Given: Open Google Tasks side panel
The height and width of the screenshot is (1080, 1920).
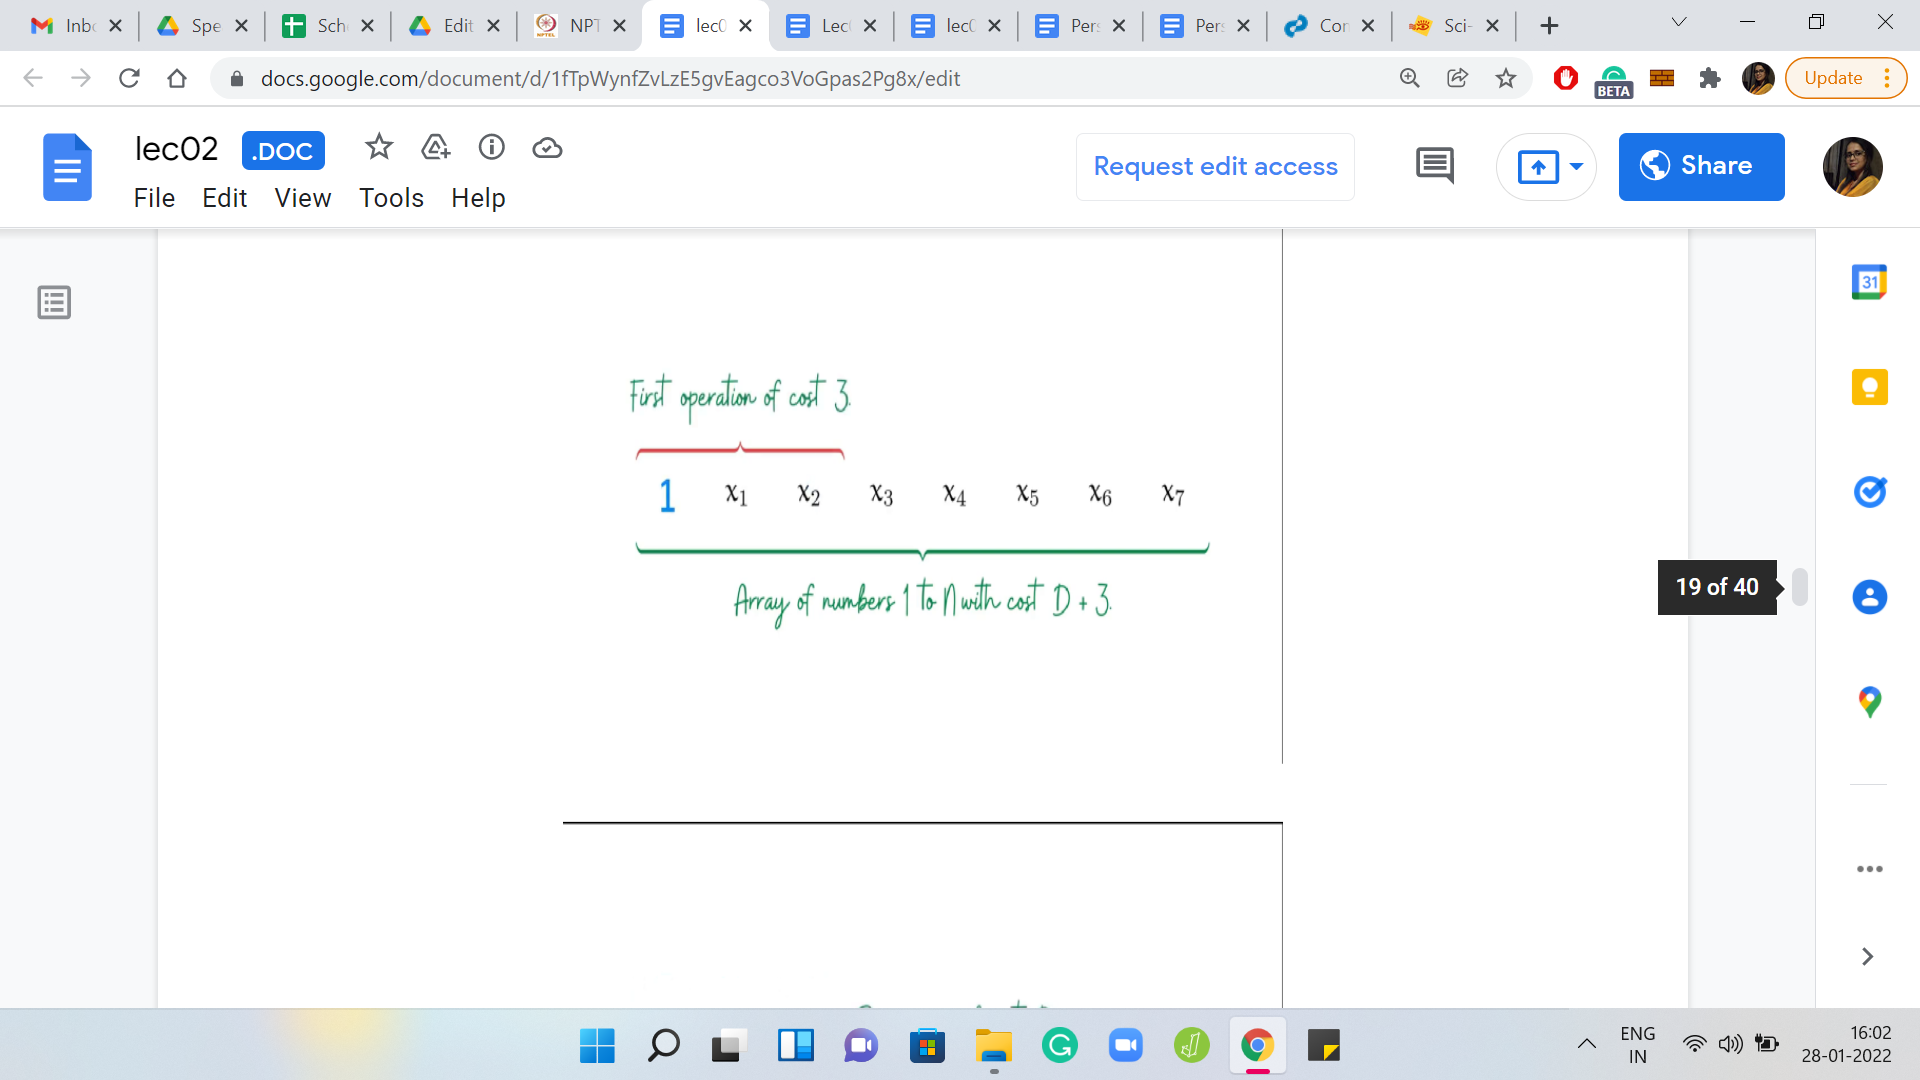Looking at the screenshot, I should coord(1869,491).
